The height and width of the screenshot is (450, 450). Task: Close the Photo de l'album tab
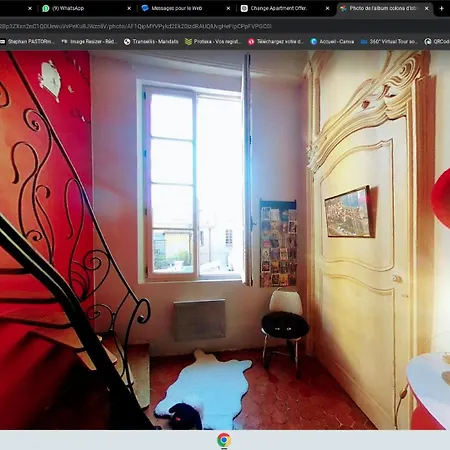point(427,8)
